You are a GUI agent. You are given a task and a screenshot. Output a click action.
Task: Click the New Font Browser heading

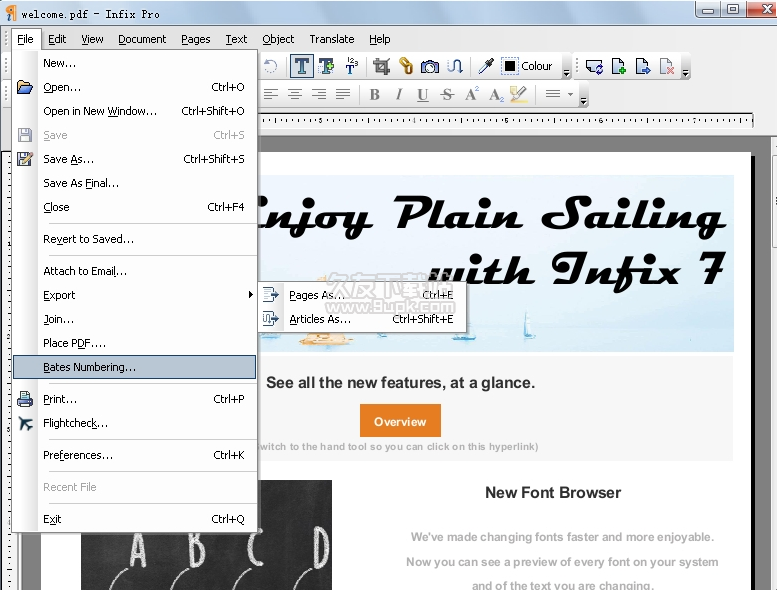click(x=553, y=492)
